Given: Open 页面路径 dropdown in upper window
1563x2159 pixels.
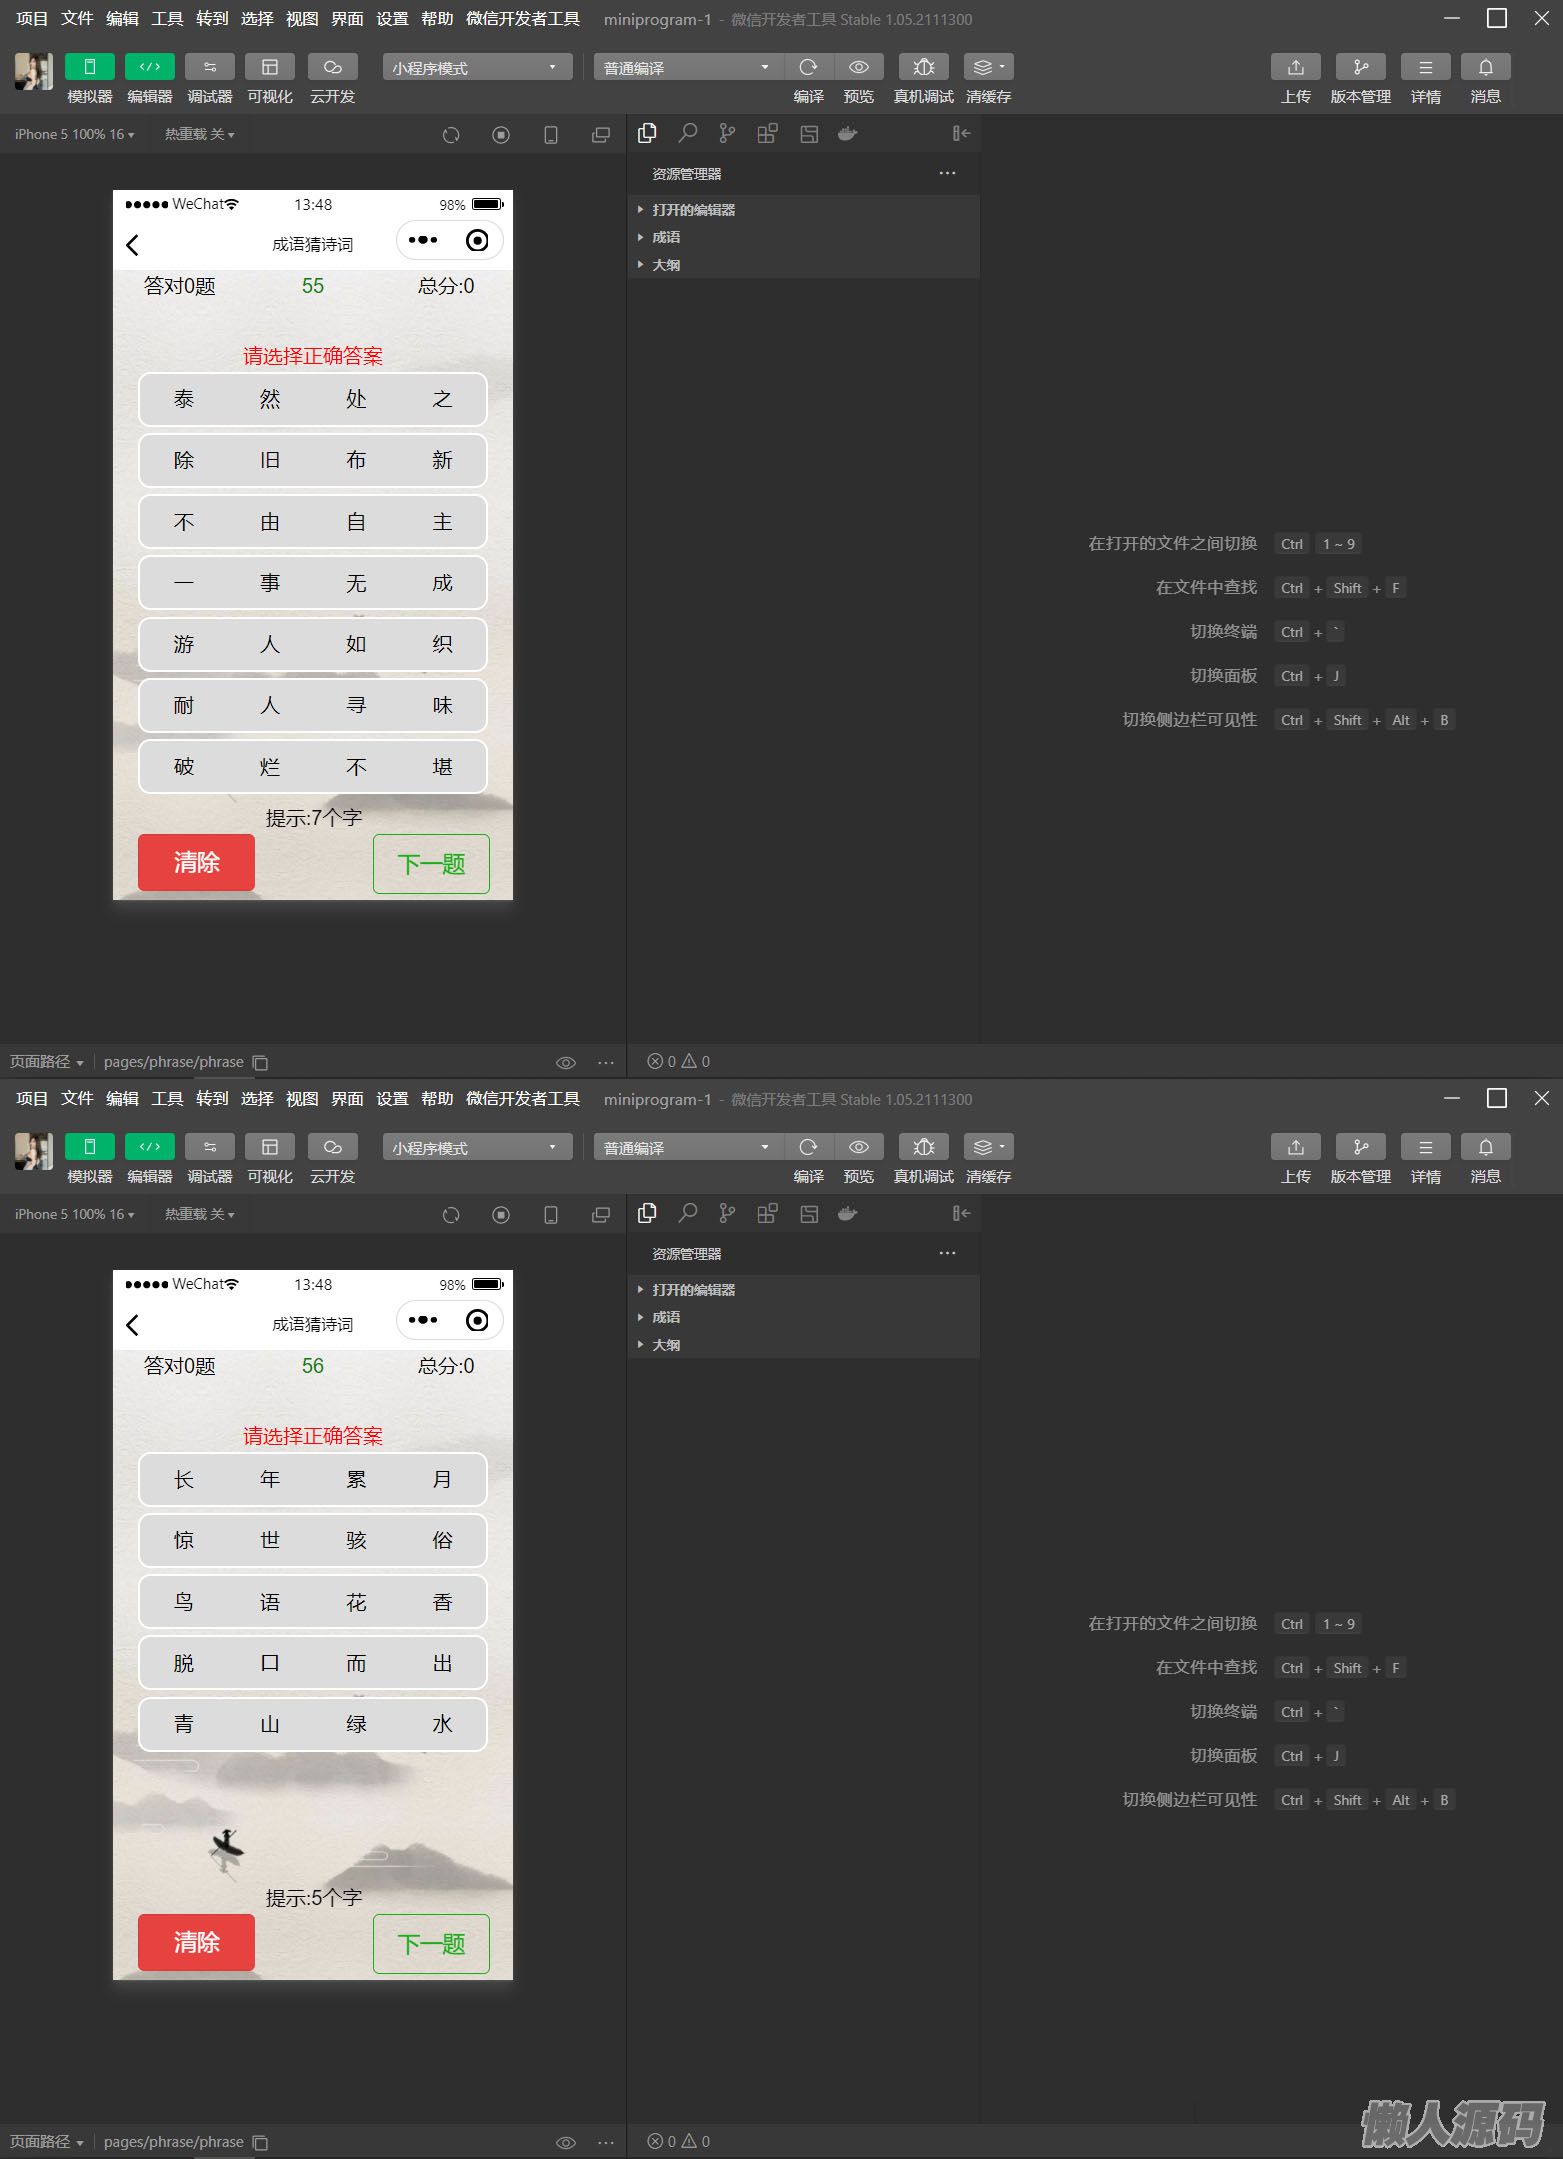Looking at the screenshot, I should [46, 1062].
